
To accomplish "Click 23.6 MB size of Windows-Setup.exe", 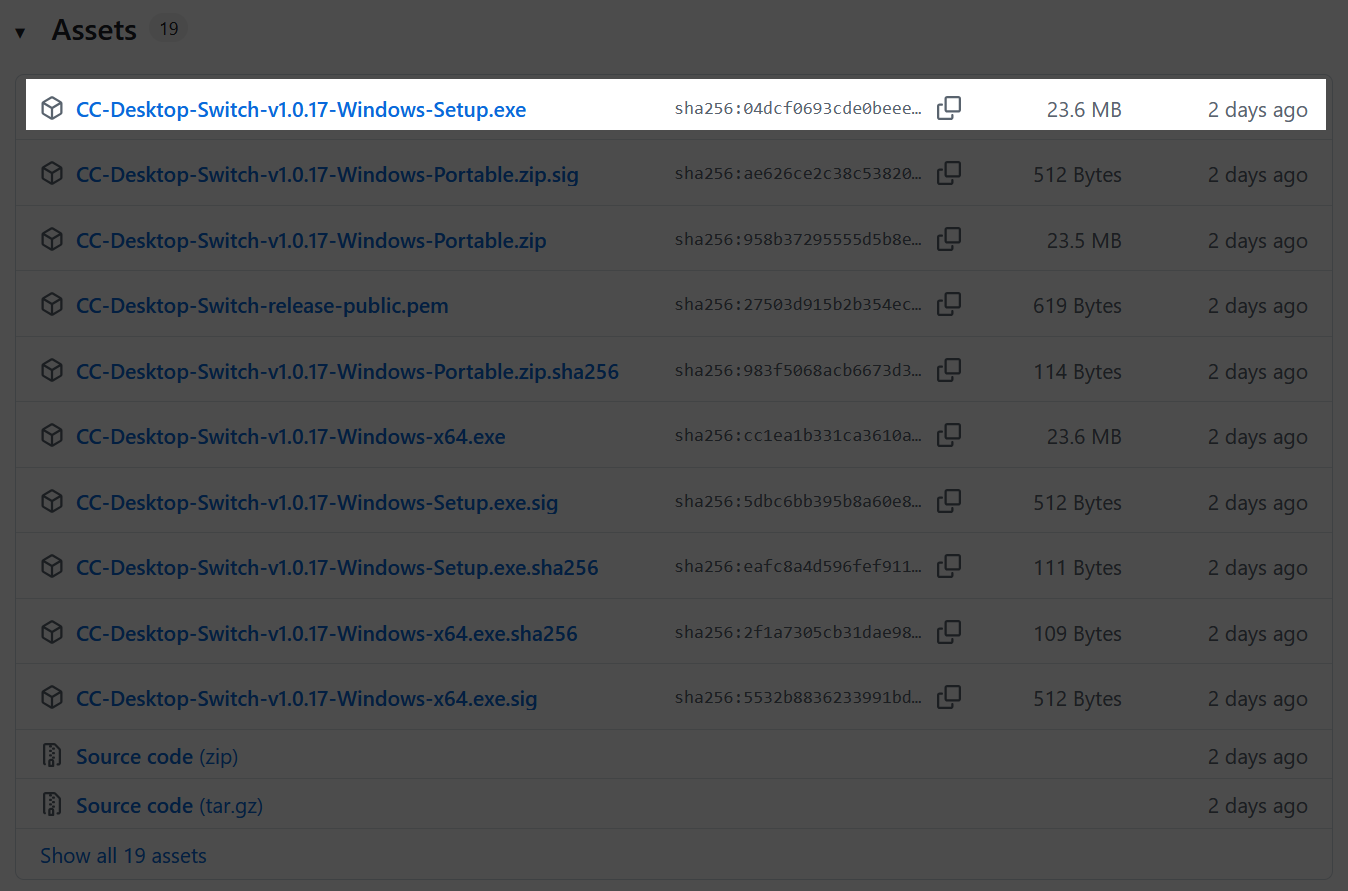I will point(1084,110).
